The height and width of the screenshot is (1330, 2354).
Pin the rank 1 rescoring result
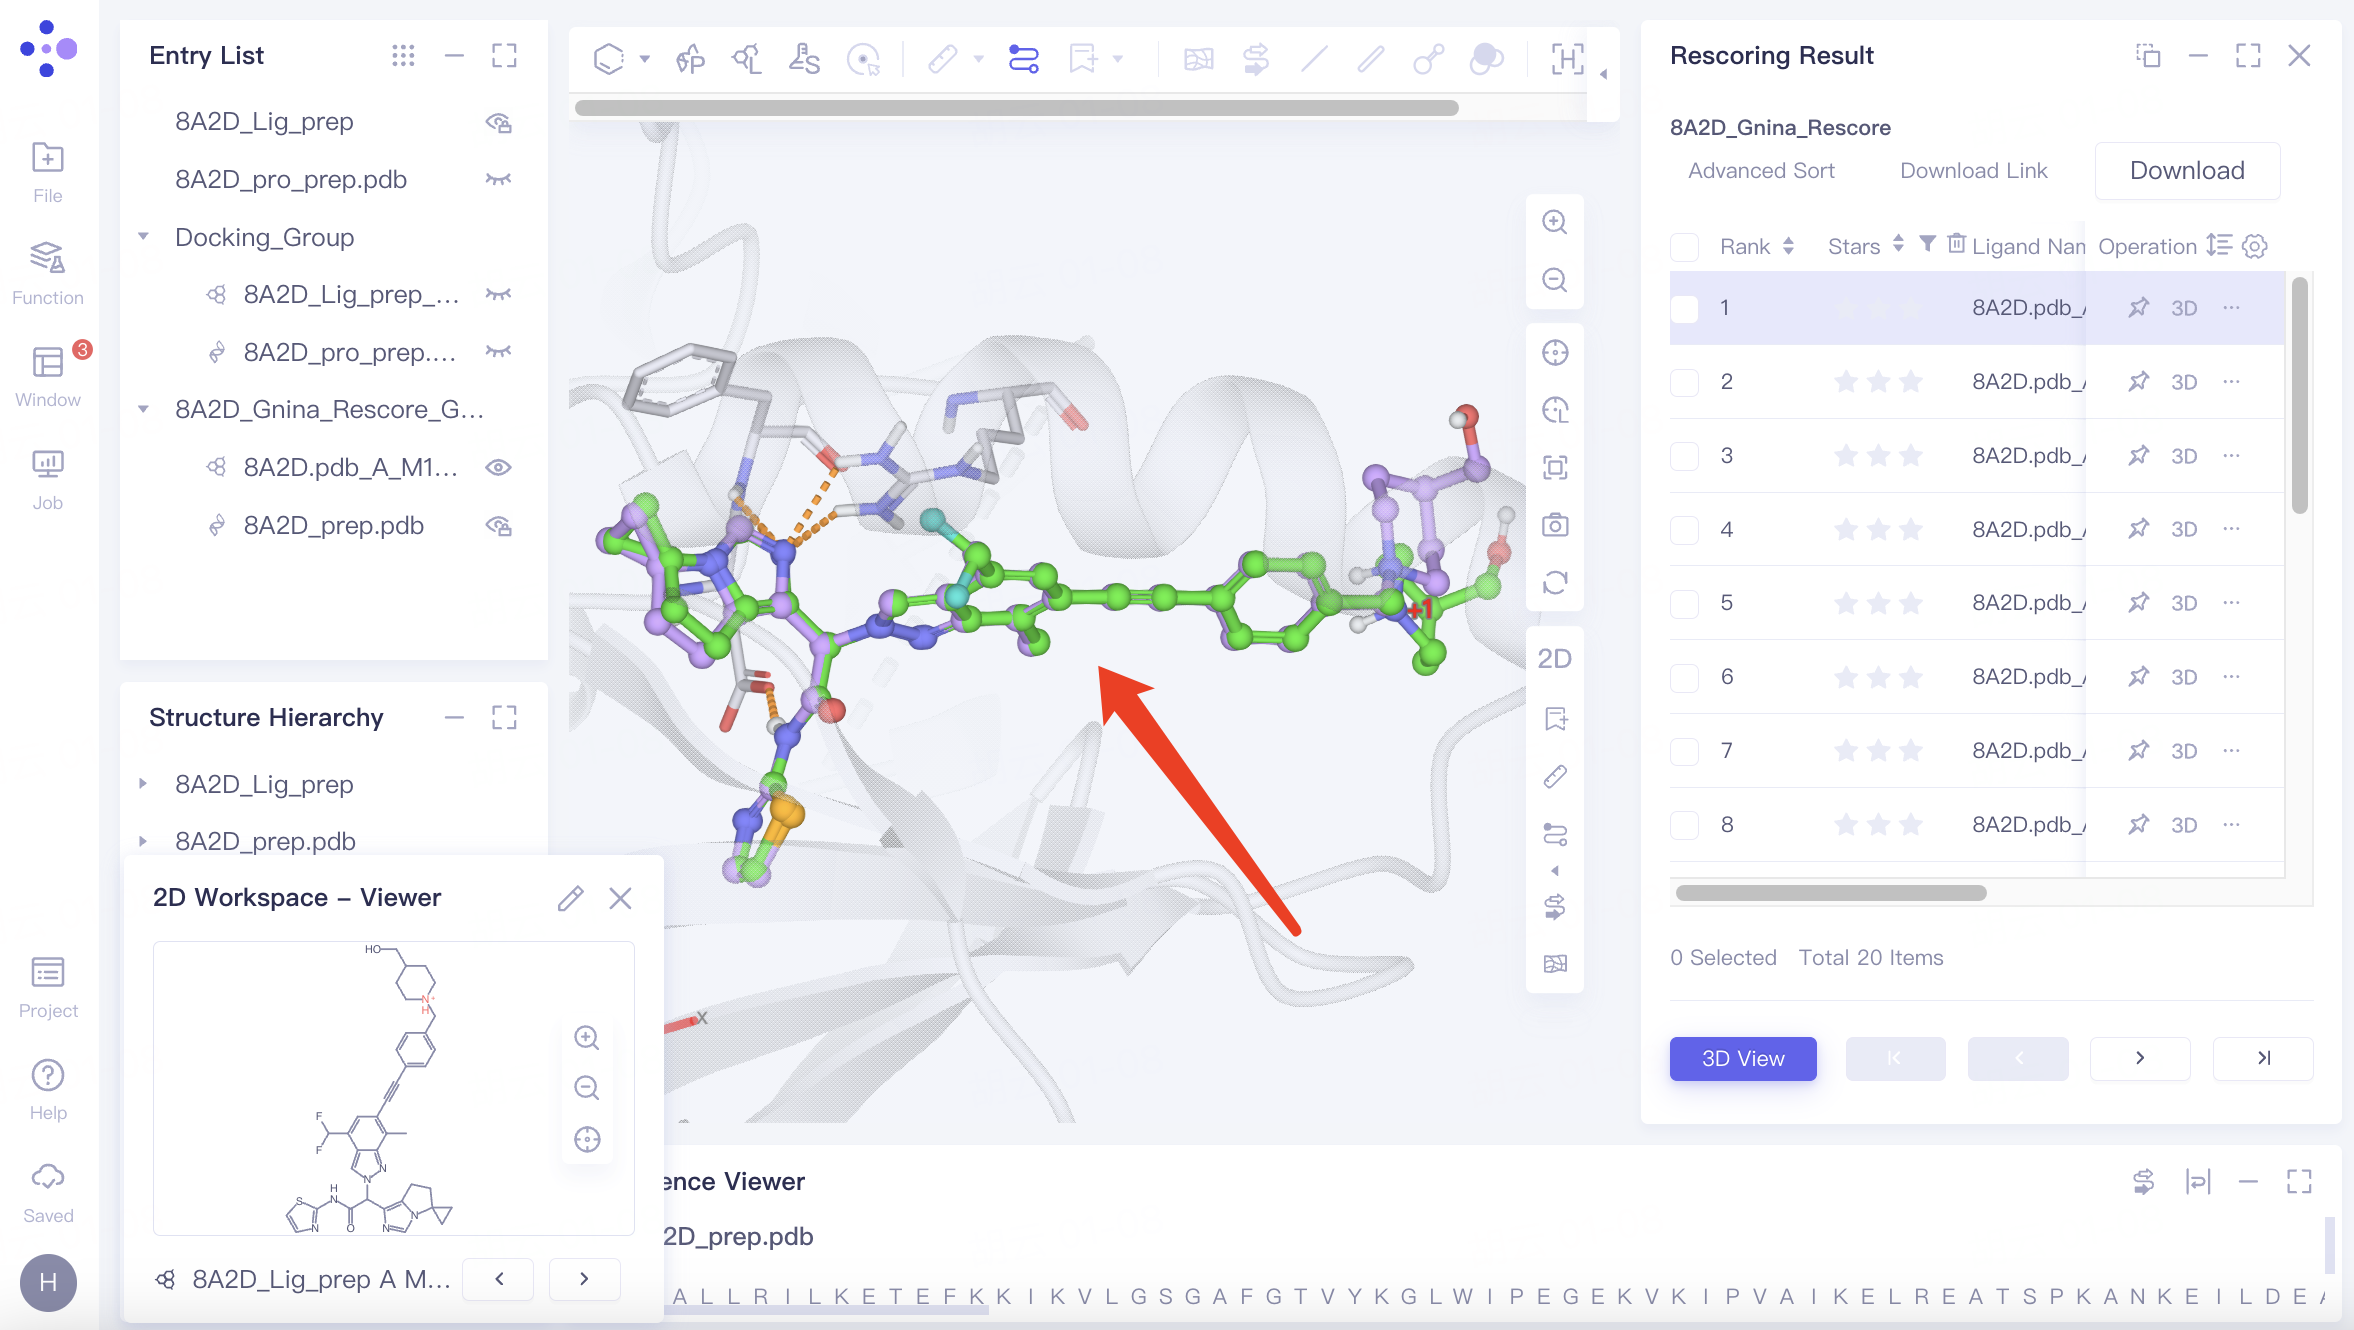click(2139, 308)
